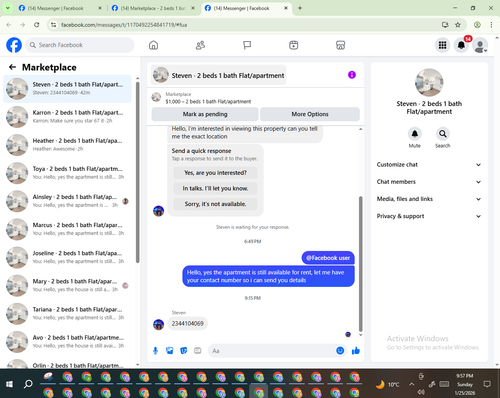Open the Ainsley conversation in the list
Viewport: 500px width, 398px height.
point(67,201)
